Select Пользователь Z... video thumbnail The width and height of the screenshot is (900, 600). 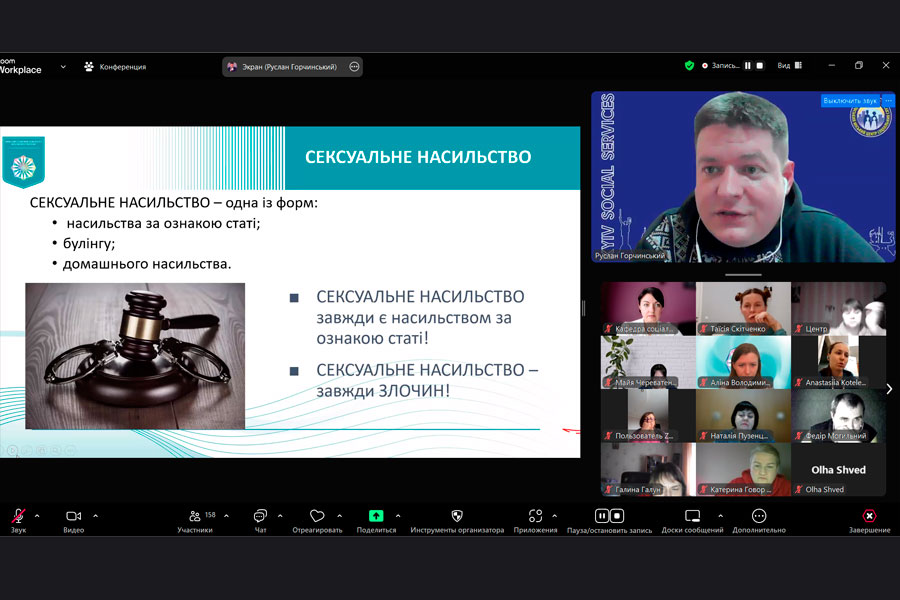pos(648,416)
